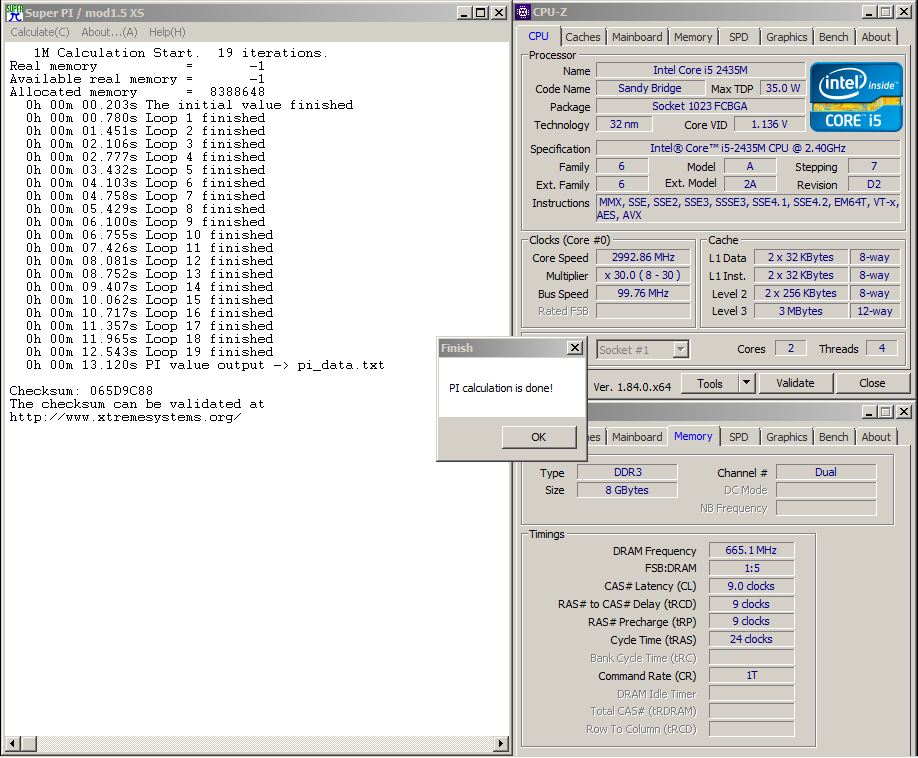This screenshot has width=918, height=758.
Task: Click the 'Checksum: 065D9C88' line in Super PI
Action: point(81,390)
